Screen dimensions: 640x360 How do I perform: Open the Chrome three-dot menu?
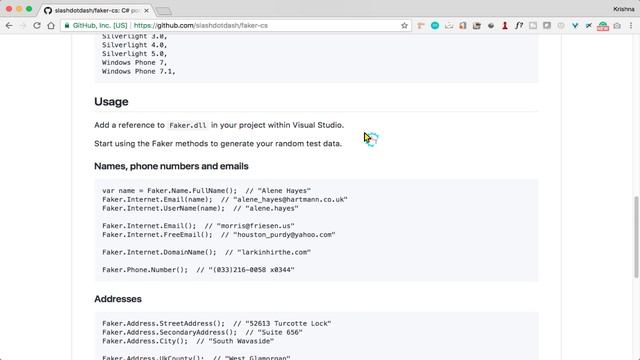[x=631, y=25]
